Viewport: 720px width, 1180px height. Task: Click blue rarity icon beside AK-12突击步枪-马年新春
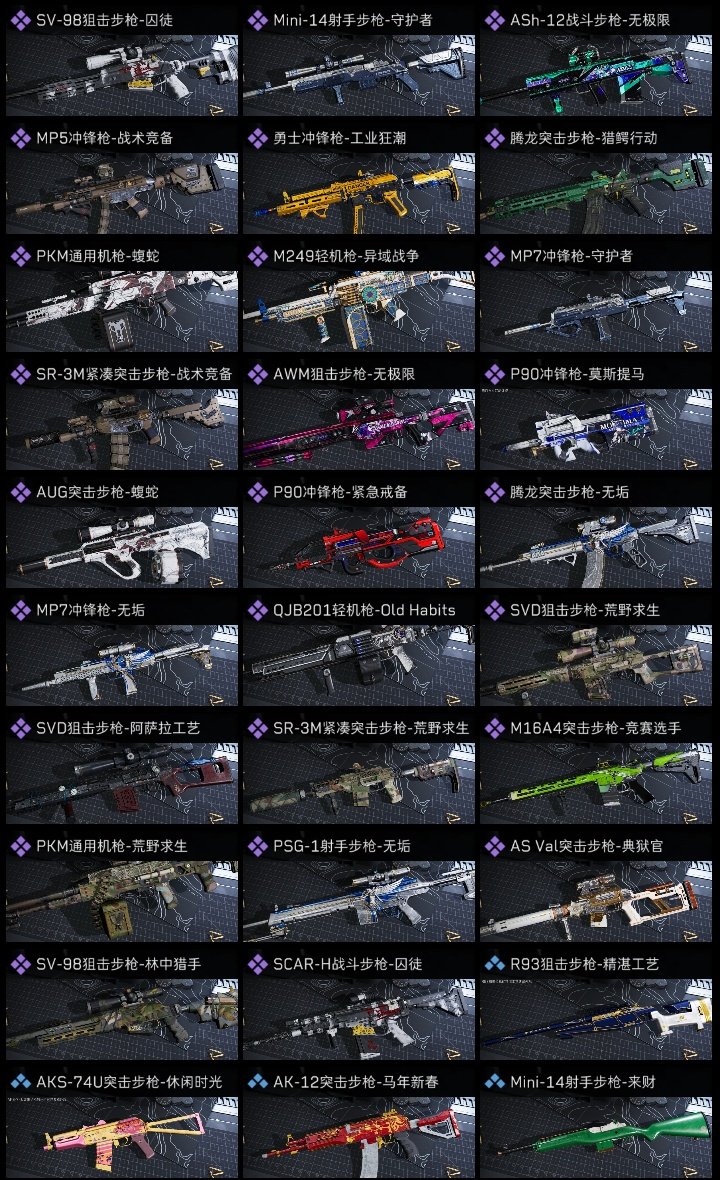[257, 1082]
